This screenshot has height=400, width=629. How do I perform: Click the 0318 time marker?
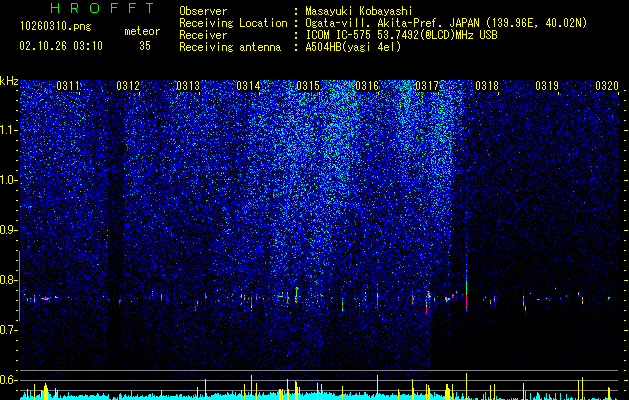(x=487, y=86)
